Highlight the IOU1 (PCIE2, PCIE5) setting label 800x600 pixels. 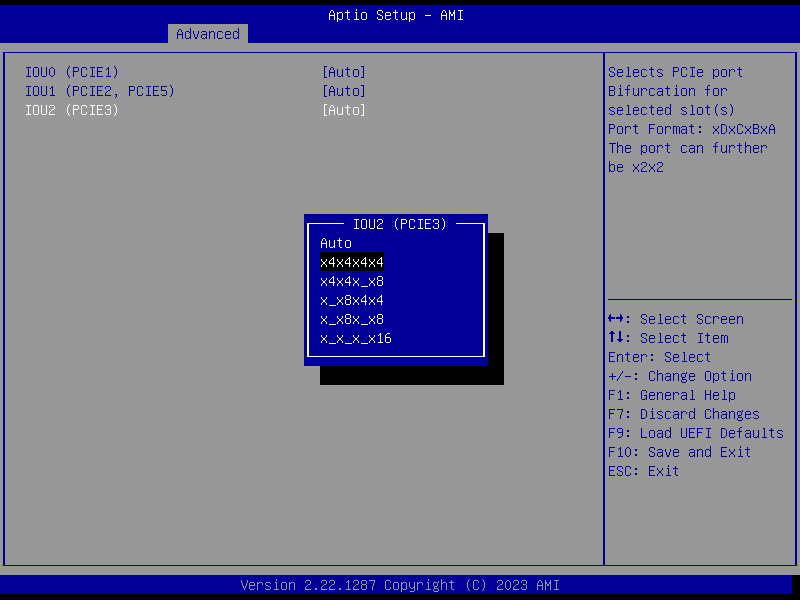tap(100, 91)
